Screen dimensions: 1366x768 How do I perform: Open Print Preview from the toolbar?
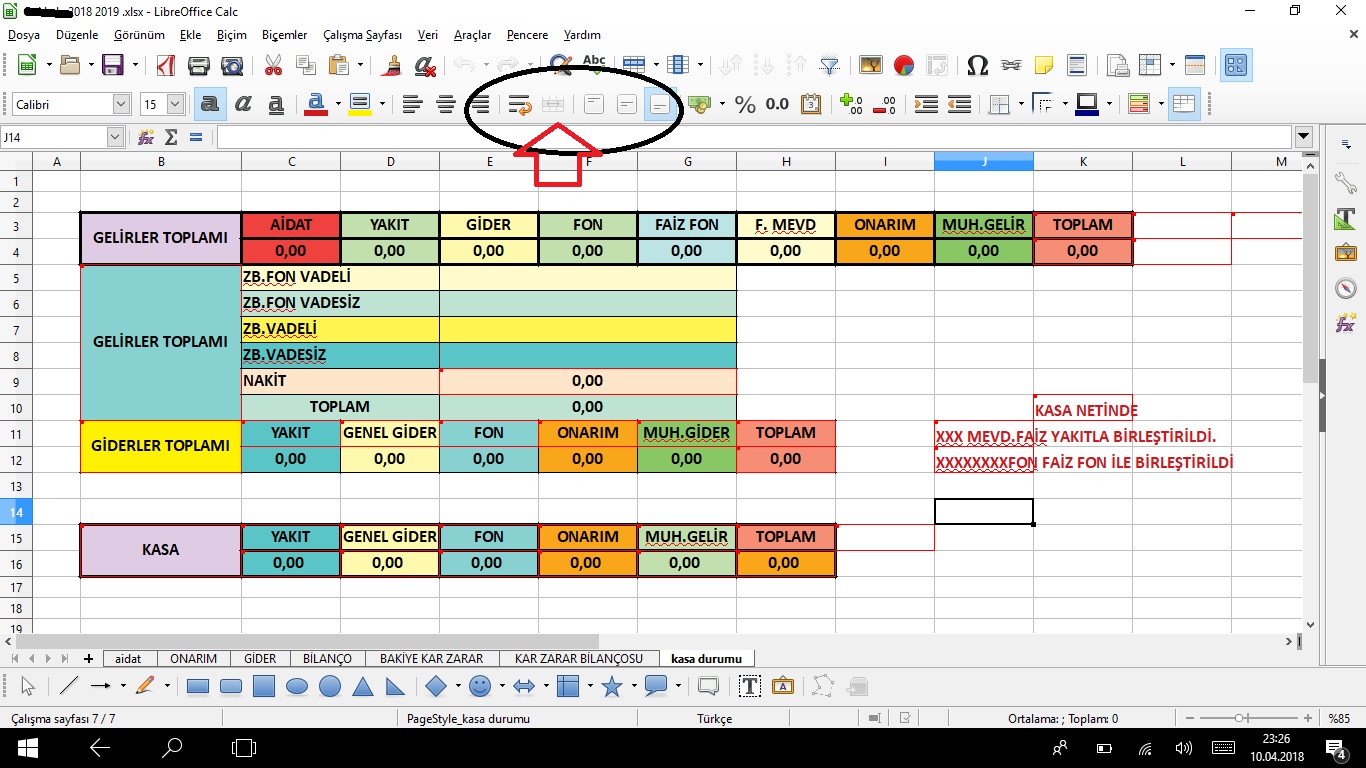pyautogui.click(x=232, y=65)
